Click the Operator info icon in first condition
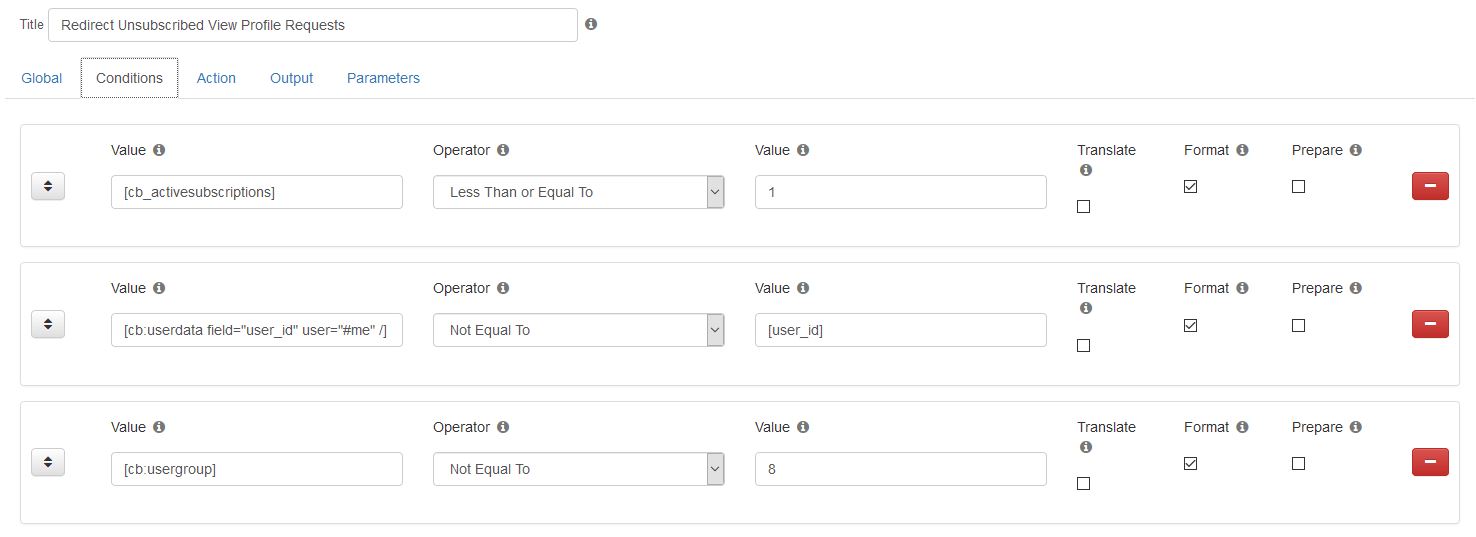This screenshot has width=1476, height=537. [503, 150]
